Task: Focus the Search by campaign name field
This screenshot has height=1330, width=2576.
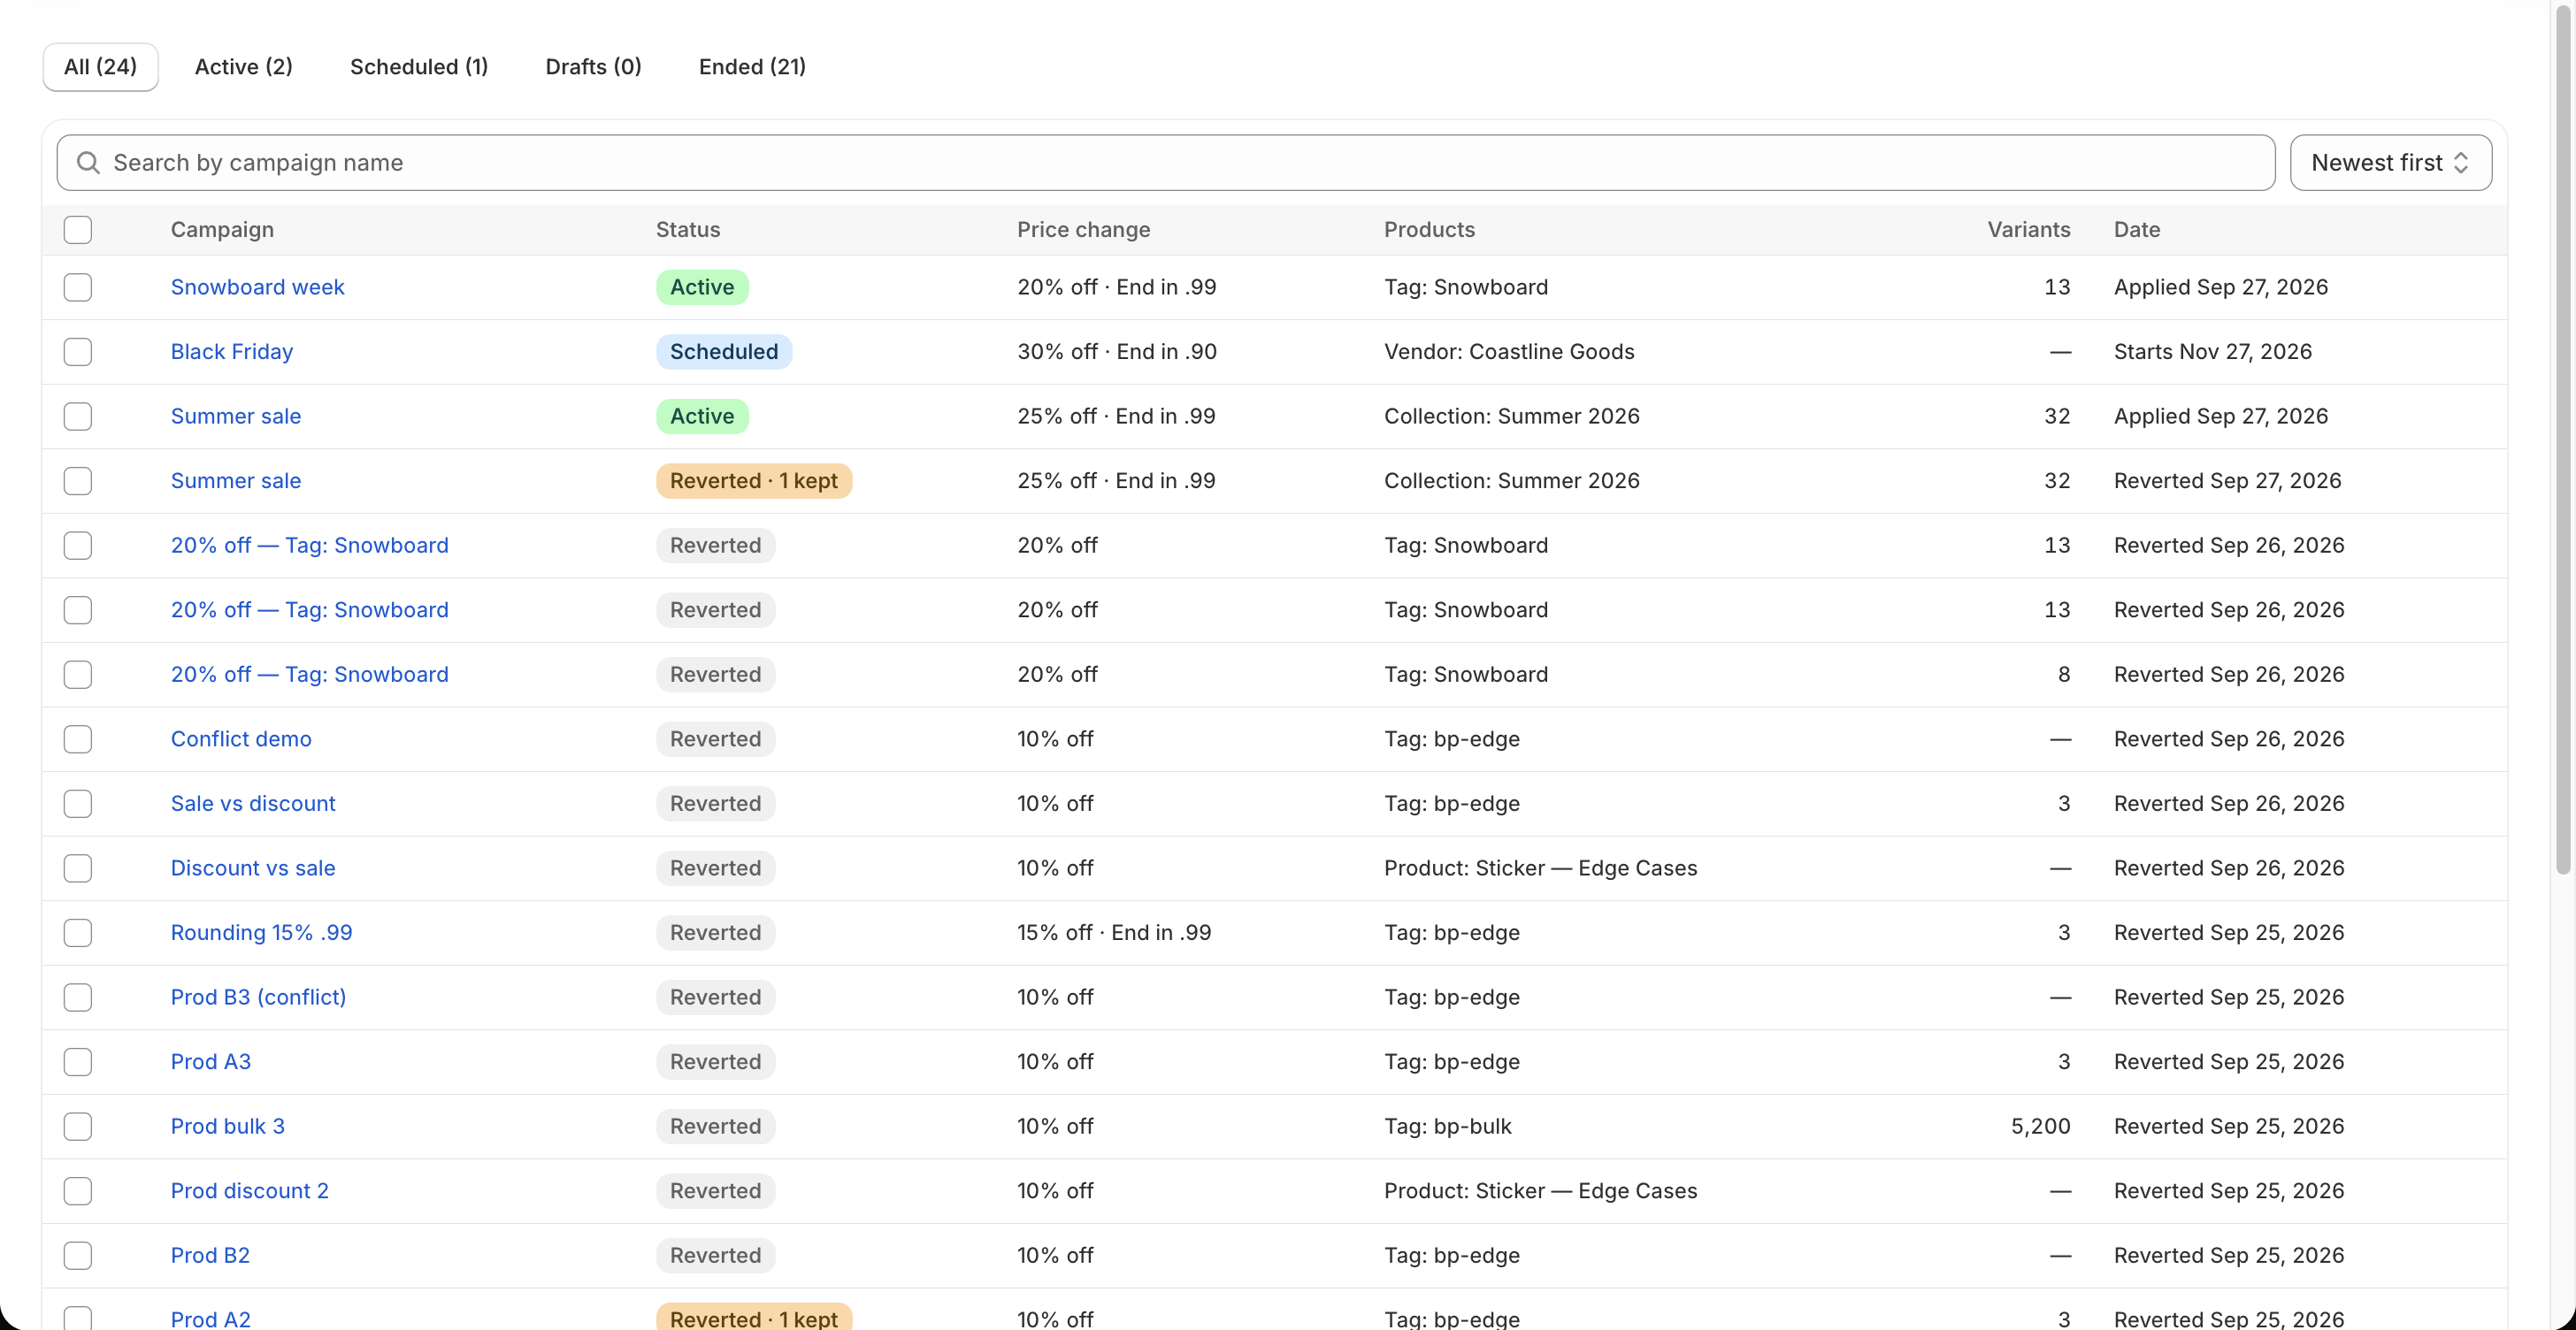Action: point(1166,163)
